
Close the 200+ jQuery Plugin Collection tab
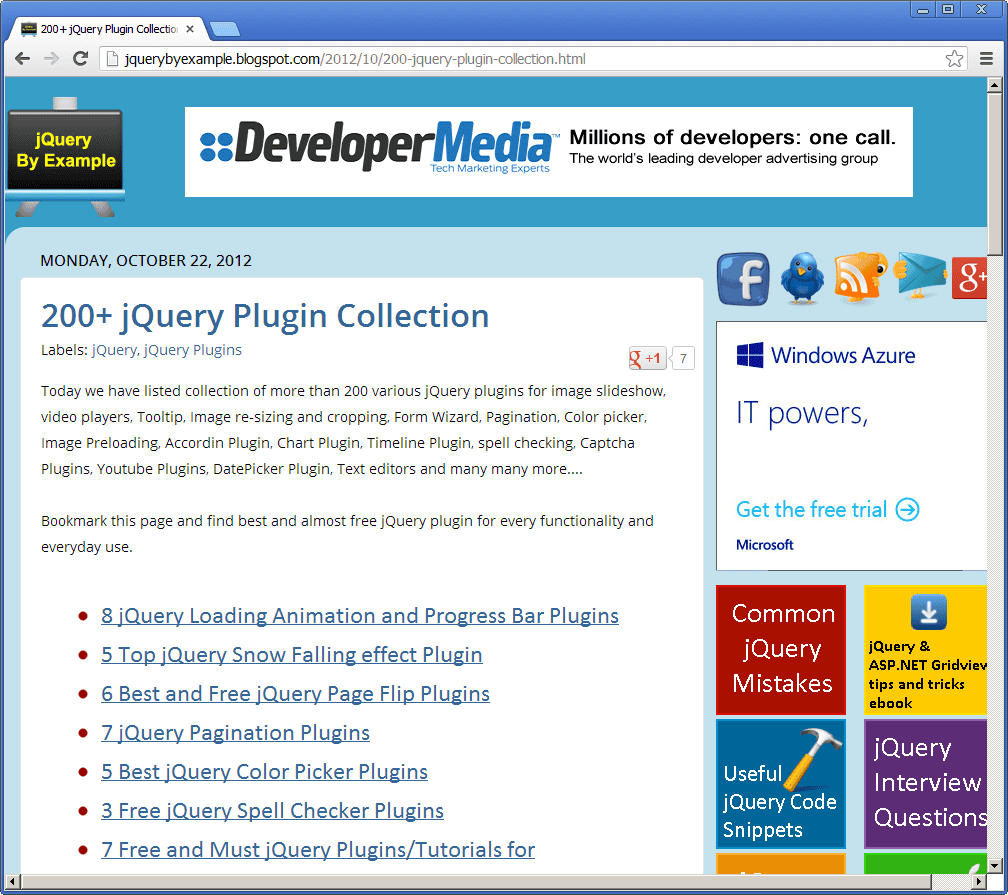(x=190, y=29)
